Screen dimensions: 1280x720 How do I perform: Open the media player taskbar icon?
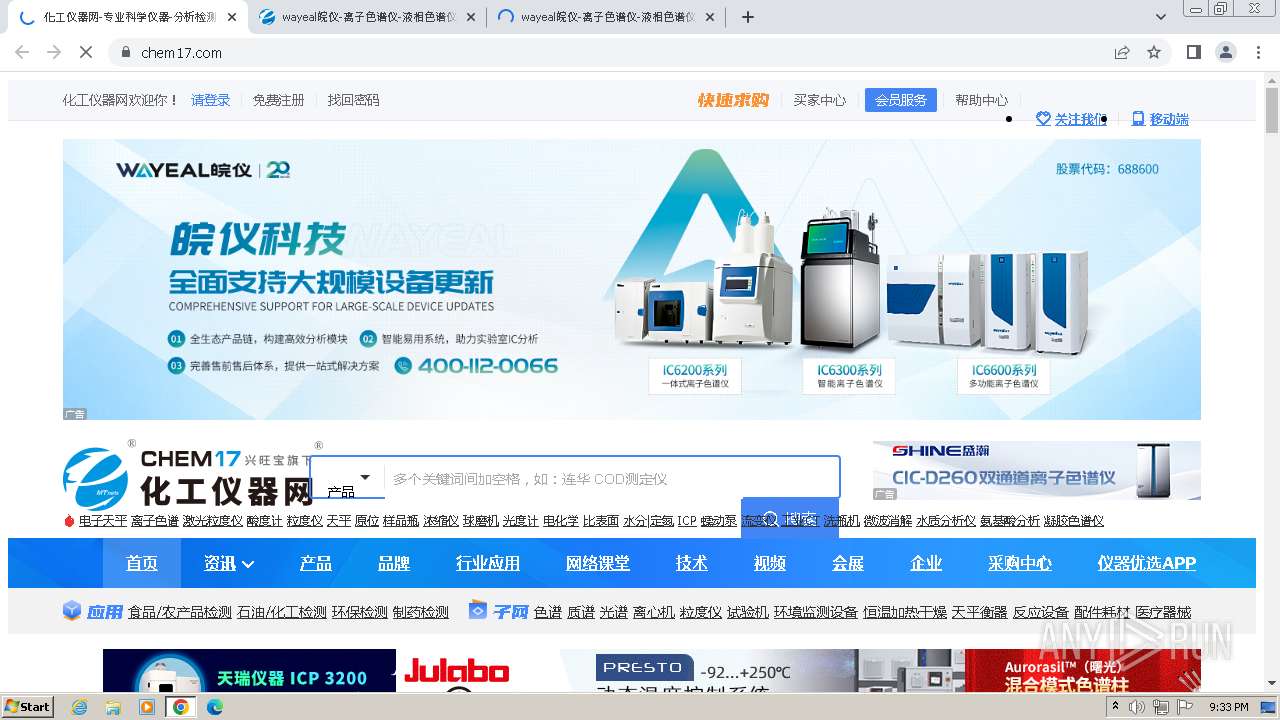[147, 707]
